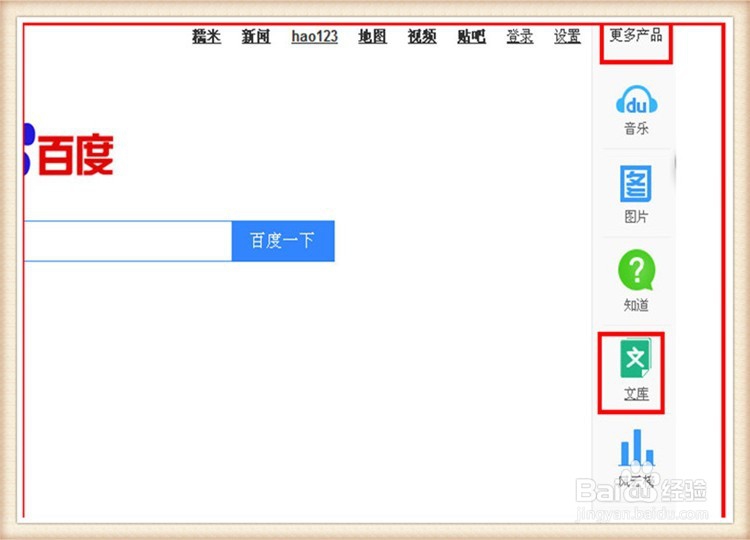Click the 音乐 label under headphones
Viewport: 750px width, 540px height.
[636, 128]
